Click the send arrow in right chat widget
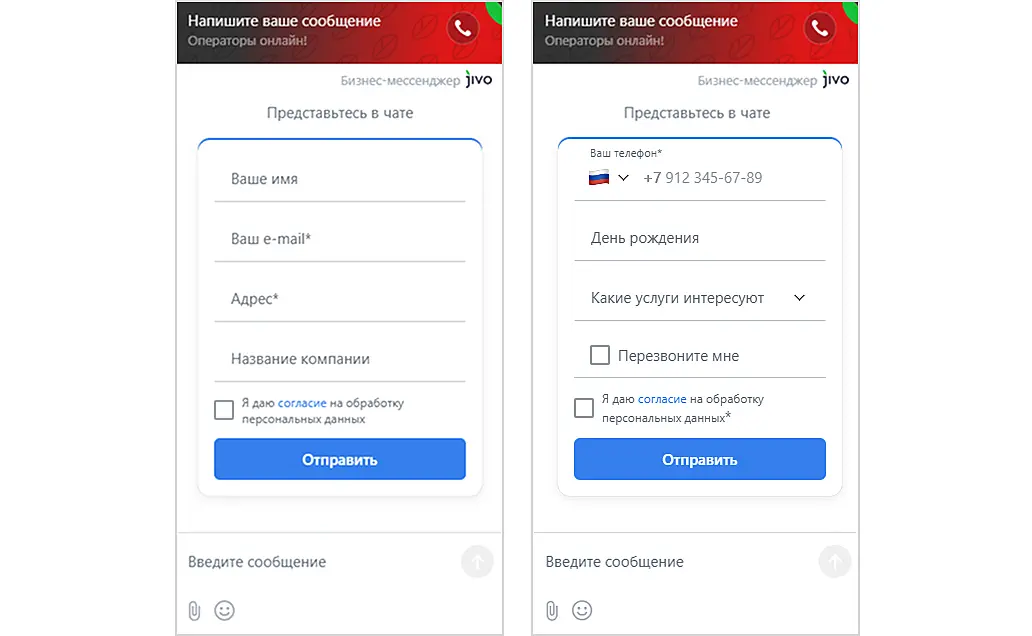1032x636 pixels. click(x=835, y=562)
